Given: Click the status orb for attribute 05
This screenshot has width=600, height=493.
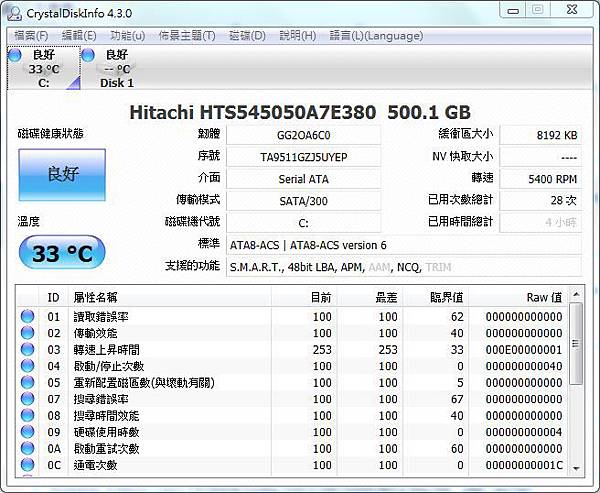Looking at the screenshot, I should tap(27, 382).
